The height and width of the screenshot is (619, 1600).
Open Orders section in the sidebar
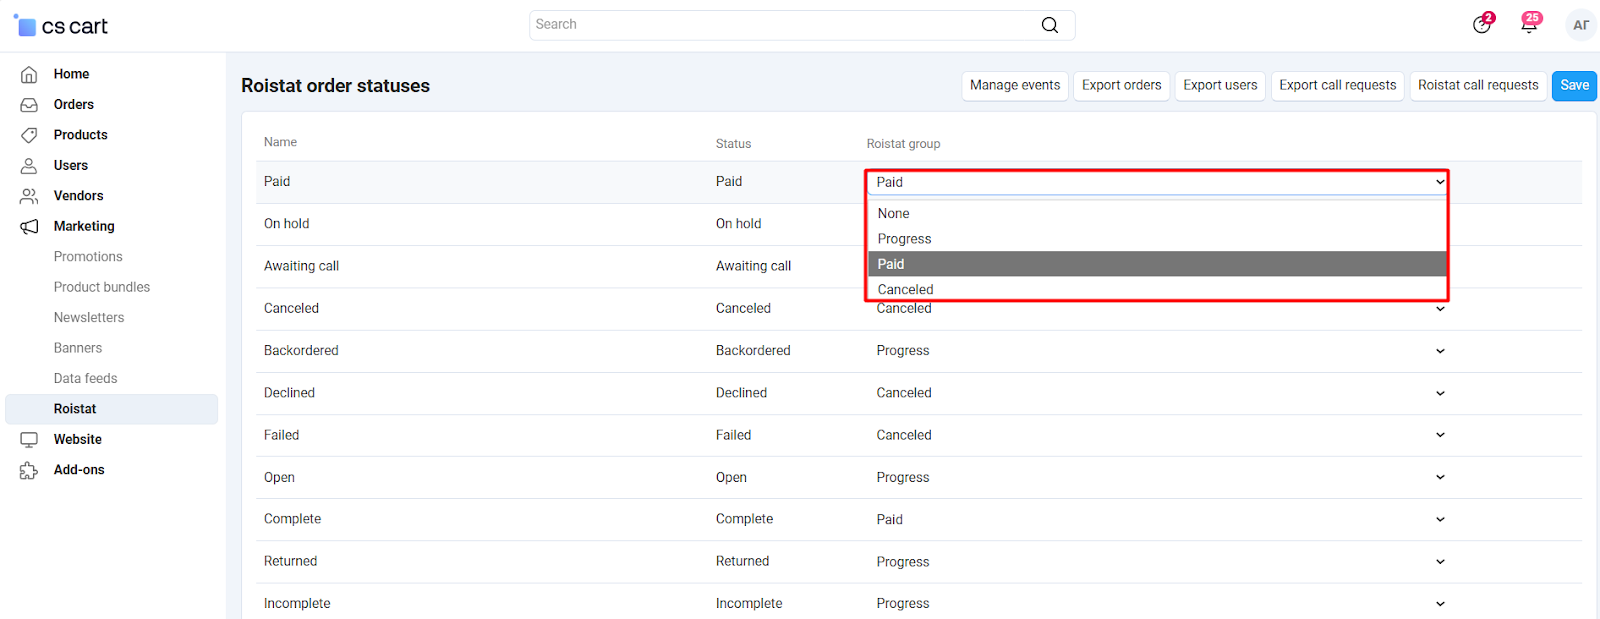click(x=74, y=104)
